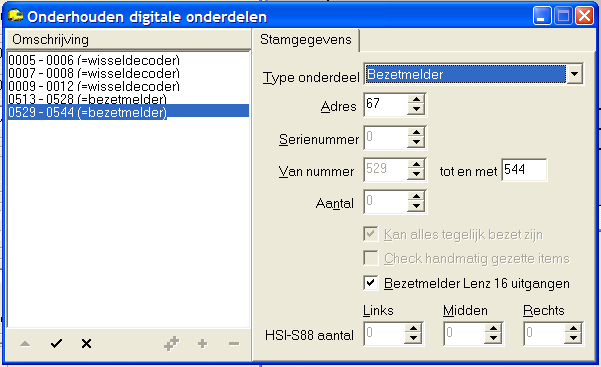Click the up triangle navigation icon
The height and width of the screenshot is (367, 601).
[x=25, y=343]
